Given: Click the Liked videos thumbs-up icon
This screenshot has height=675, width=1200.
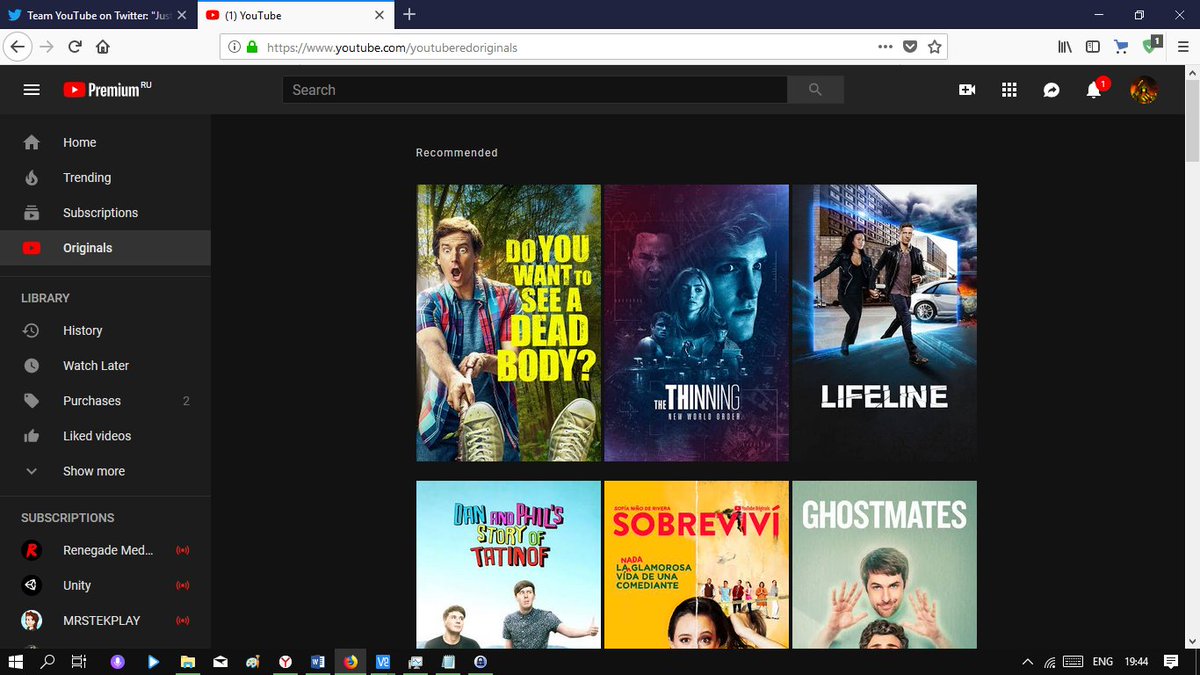Looking at the screenshot, I should [31, 436].
